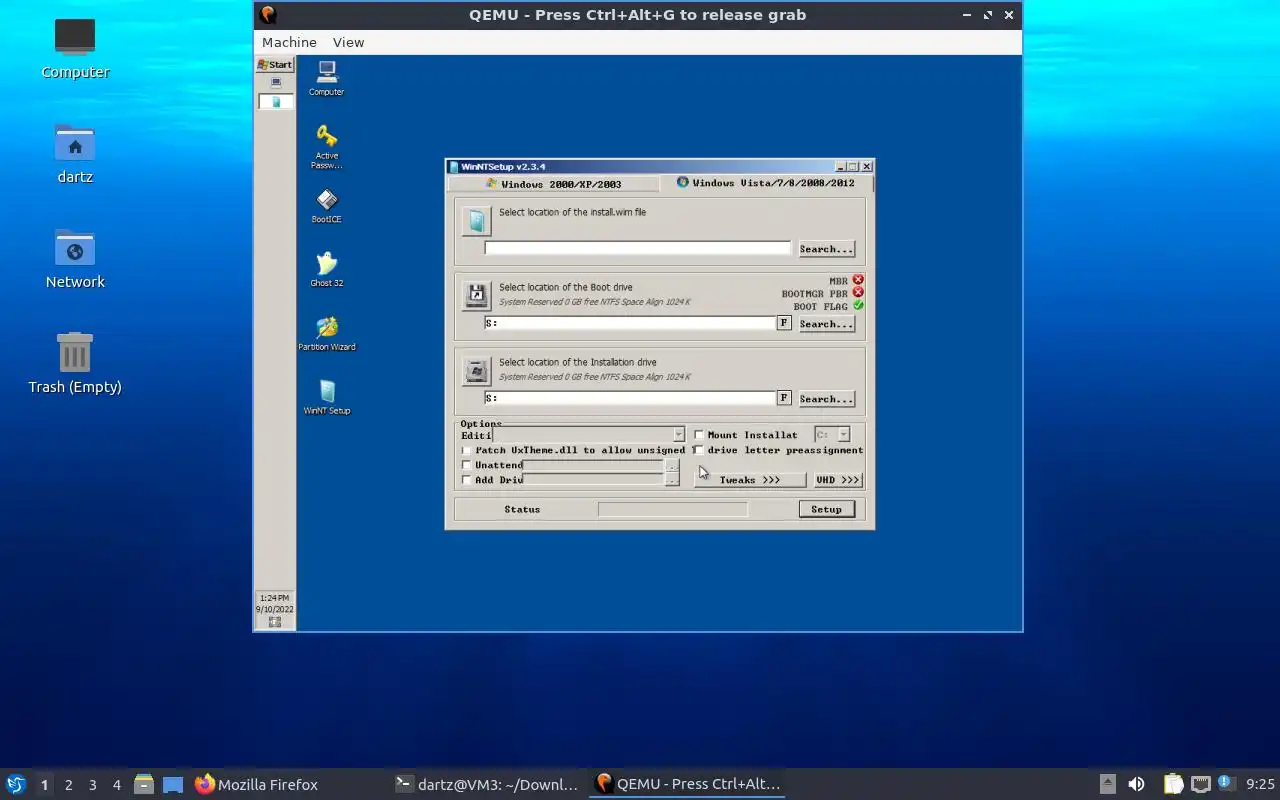Click F button beside Boot drive field

[784, 323]
